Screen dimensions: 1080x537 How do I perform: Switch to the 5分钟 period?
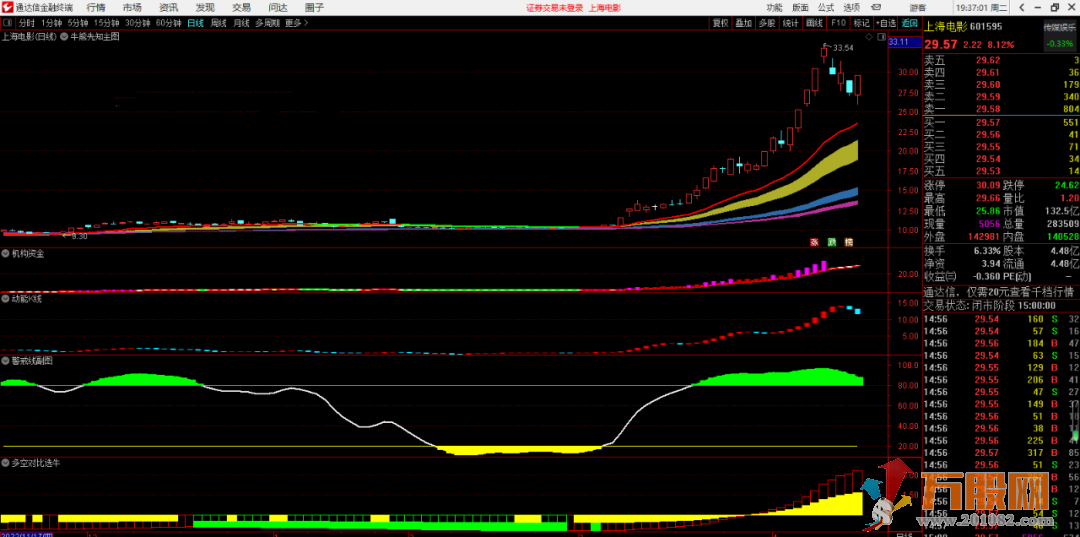pyautogui.click(x=78, y=23)
